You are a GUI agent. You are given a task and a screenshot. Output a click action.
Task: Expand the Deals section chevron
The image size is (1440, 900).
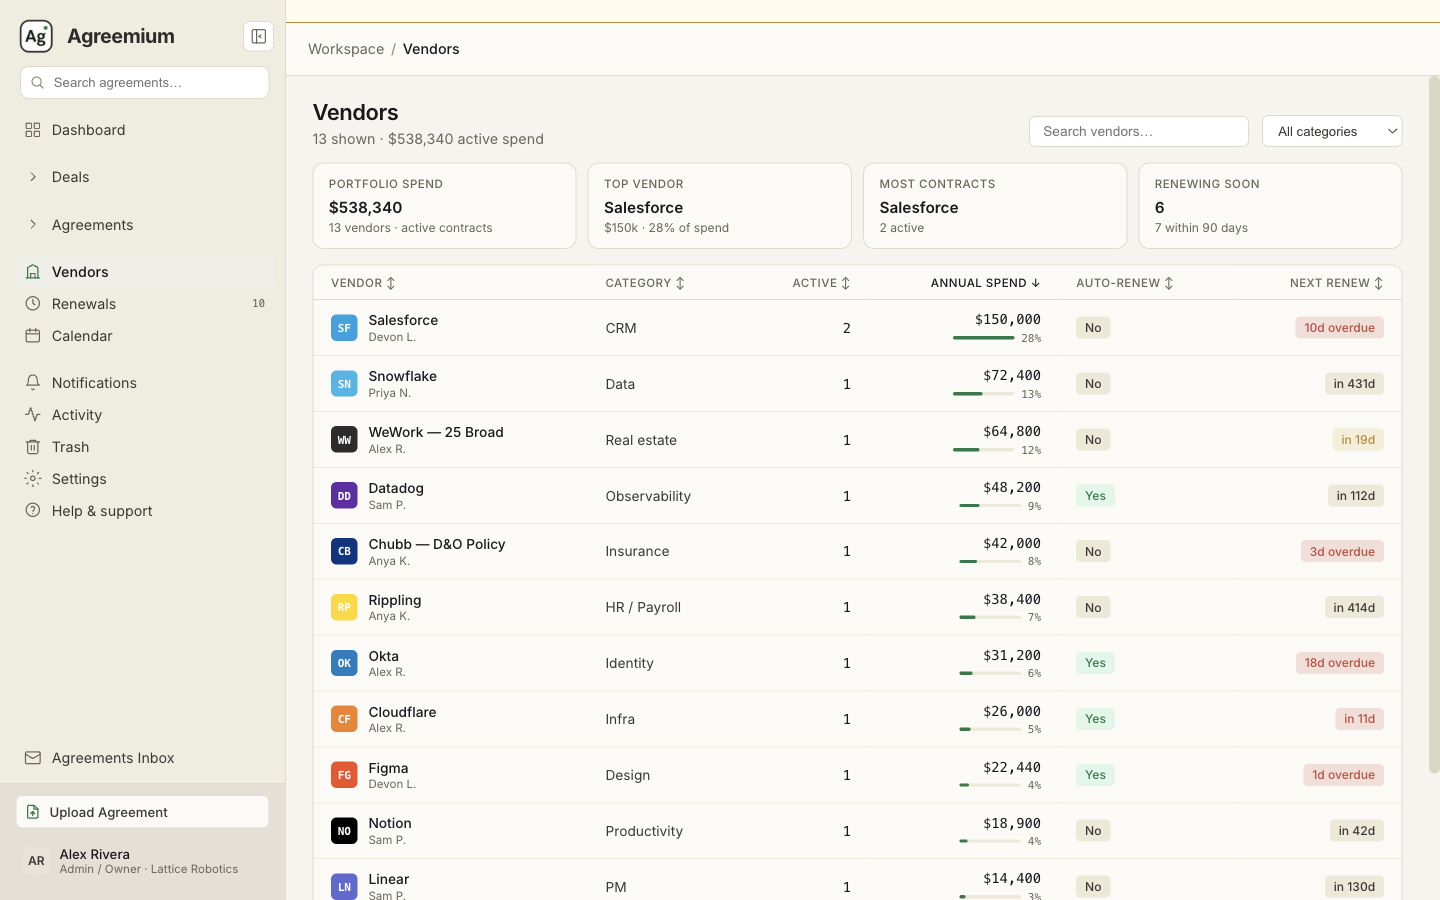pos(33,177)
